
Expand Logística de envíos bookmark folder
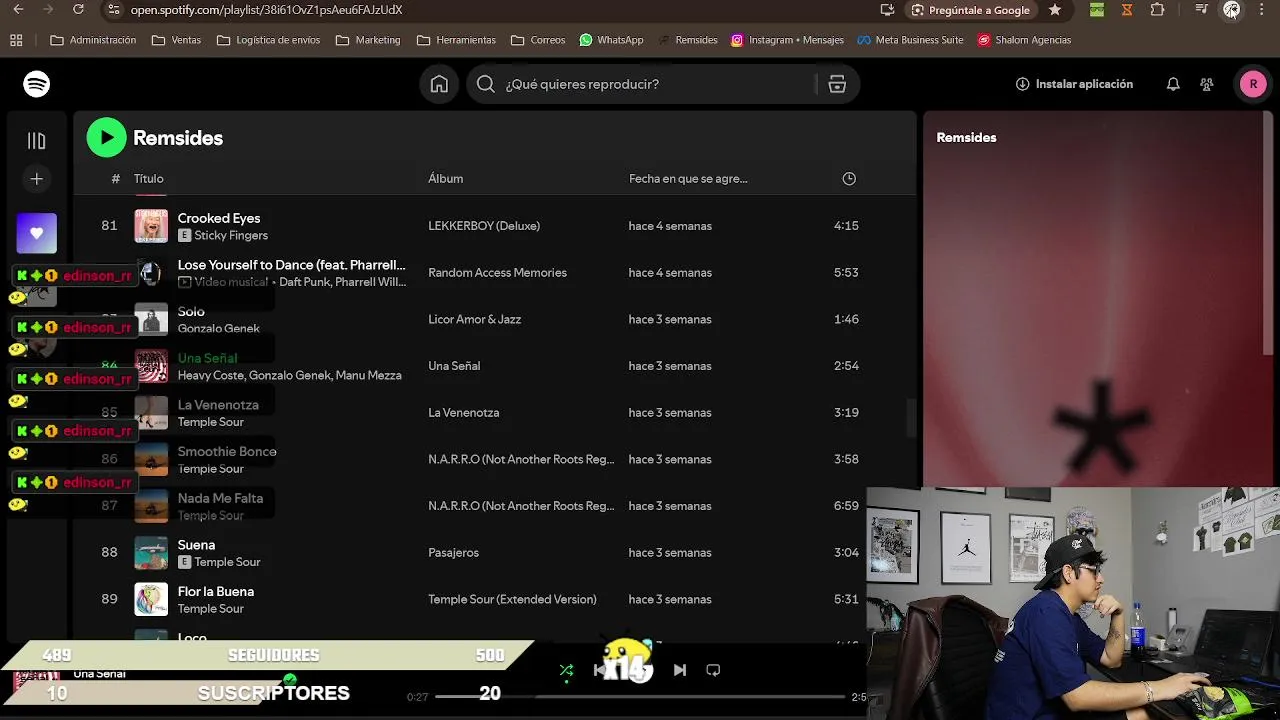pyautogui.click(x=268, y=40)
